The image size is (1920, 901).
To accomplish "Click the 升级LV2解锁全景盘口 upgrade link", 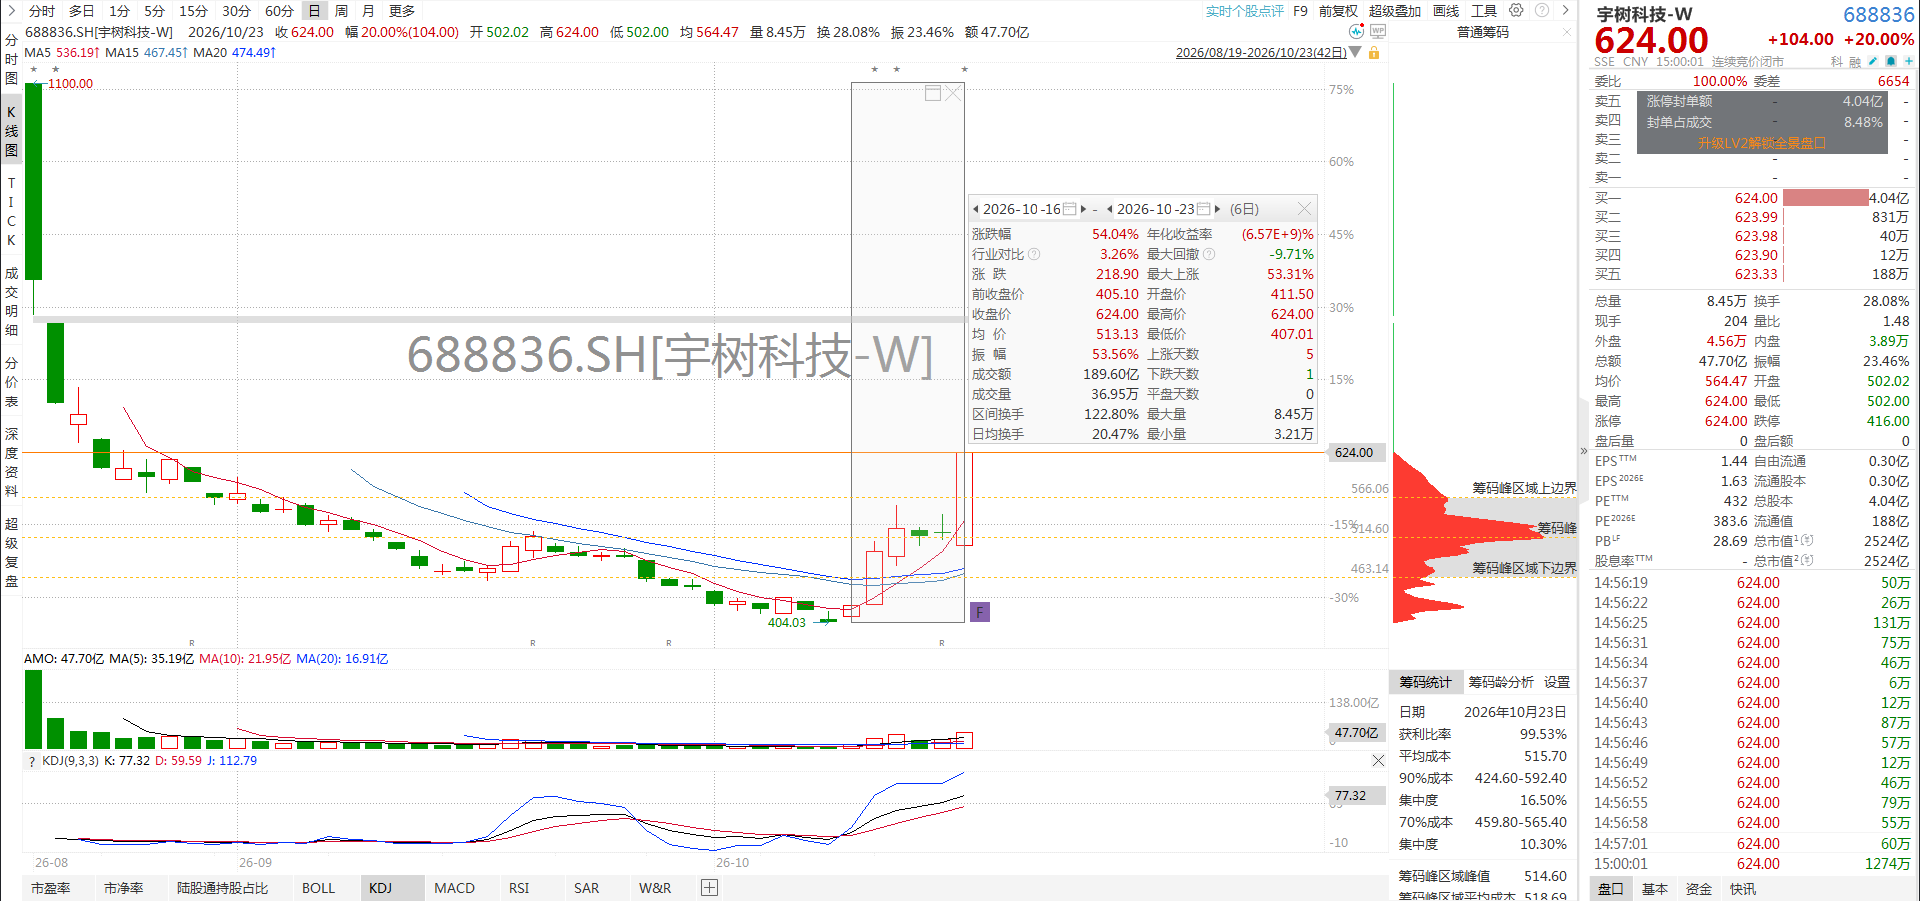I will coord(1761,143).
